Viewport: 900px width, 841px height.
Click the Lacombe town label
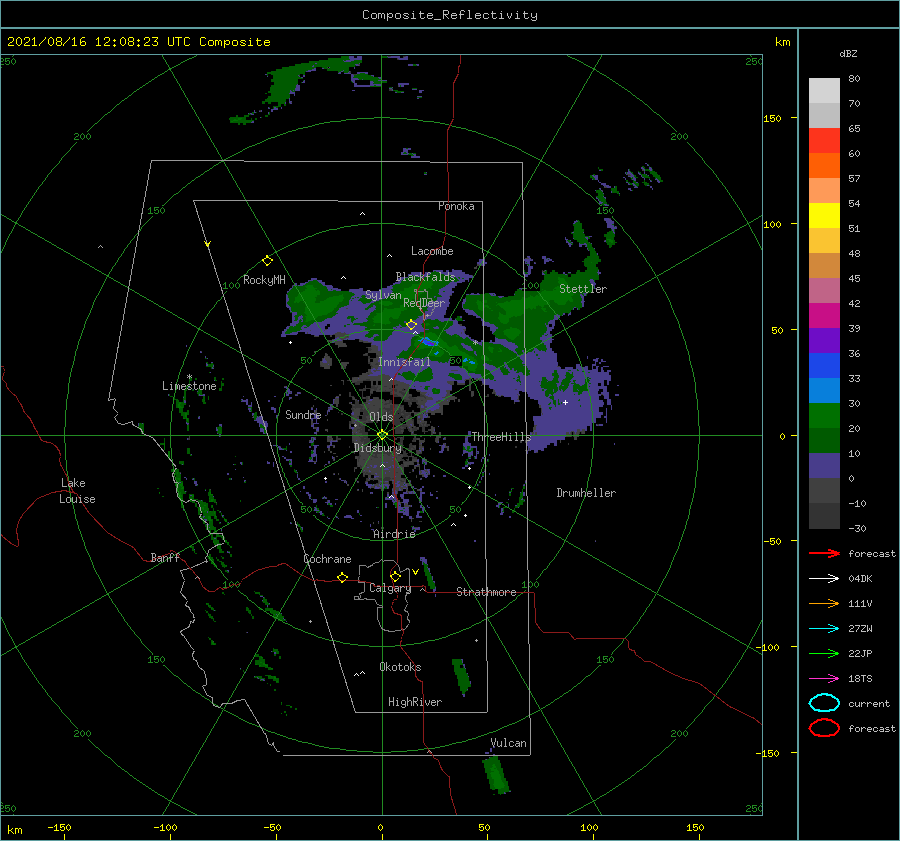click(x=432, y=251)
